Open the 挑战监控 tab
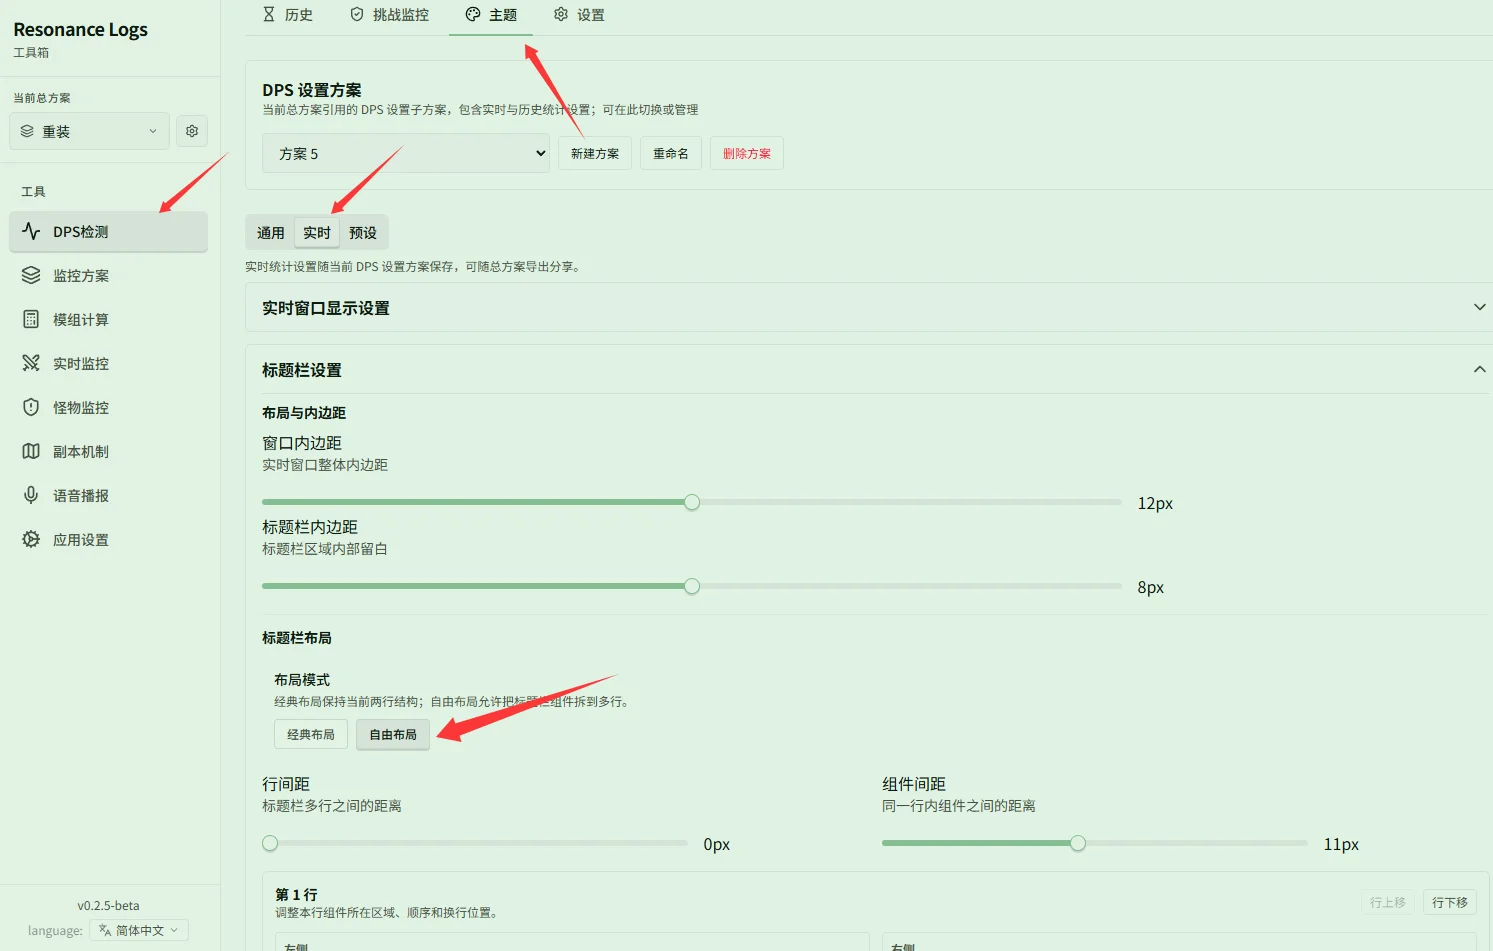Image resolution: width=1493 pixels, height=951 pixels. tap(390, 15)
